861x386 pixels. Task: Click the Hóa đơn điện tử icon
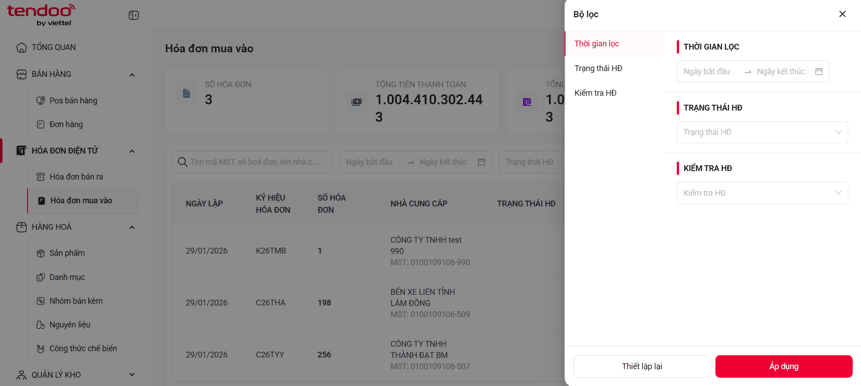21,150
